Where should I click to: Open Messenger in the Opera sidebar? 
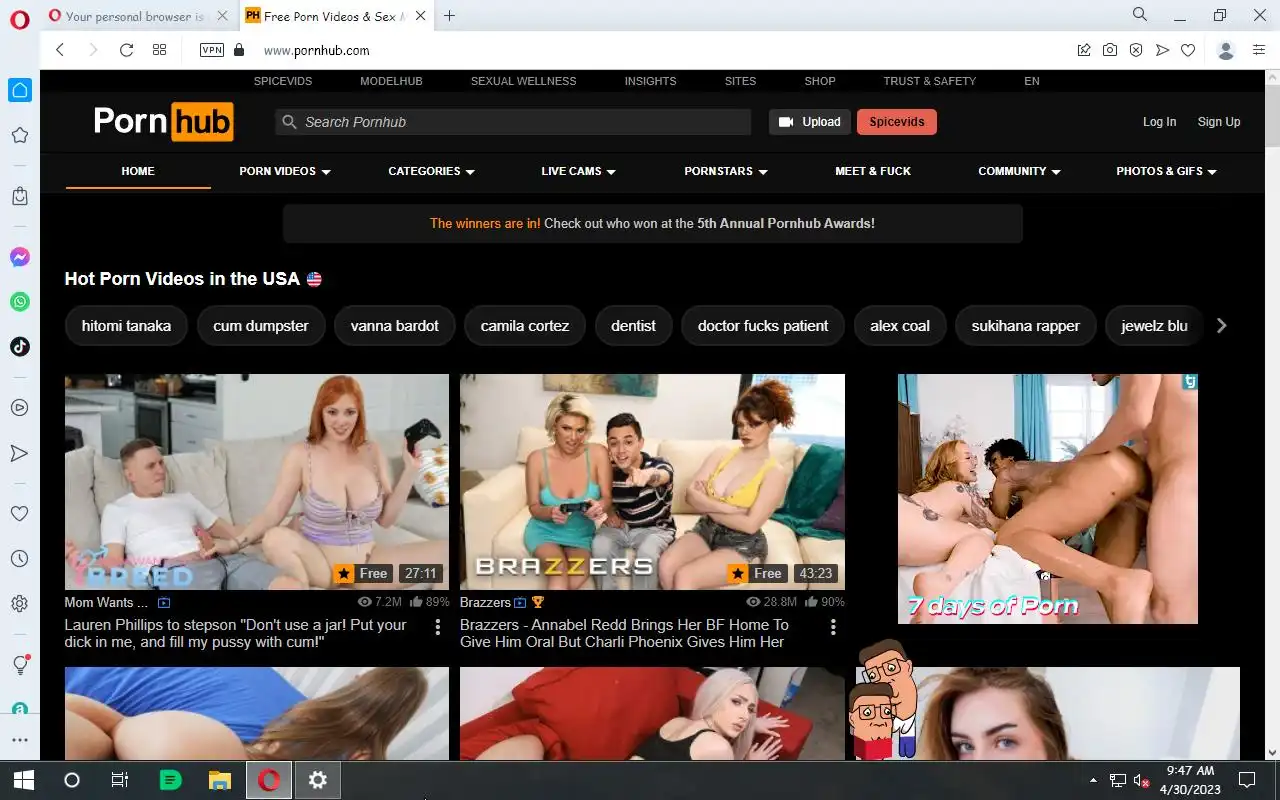(20, 257)
